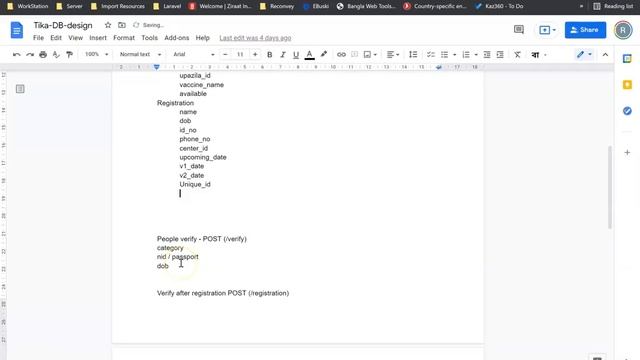The image size is (640, 360).
Task: Open the File menu
Action: (38, 38)
